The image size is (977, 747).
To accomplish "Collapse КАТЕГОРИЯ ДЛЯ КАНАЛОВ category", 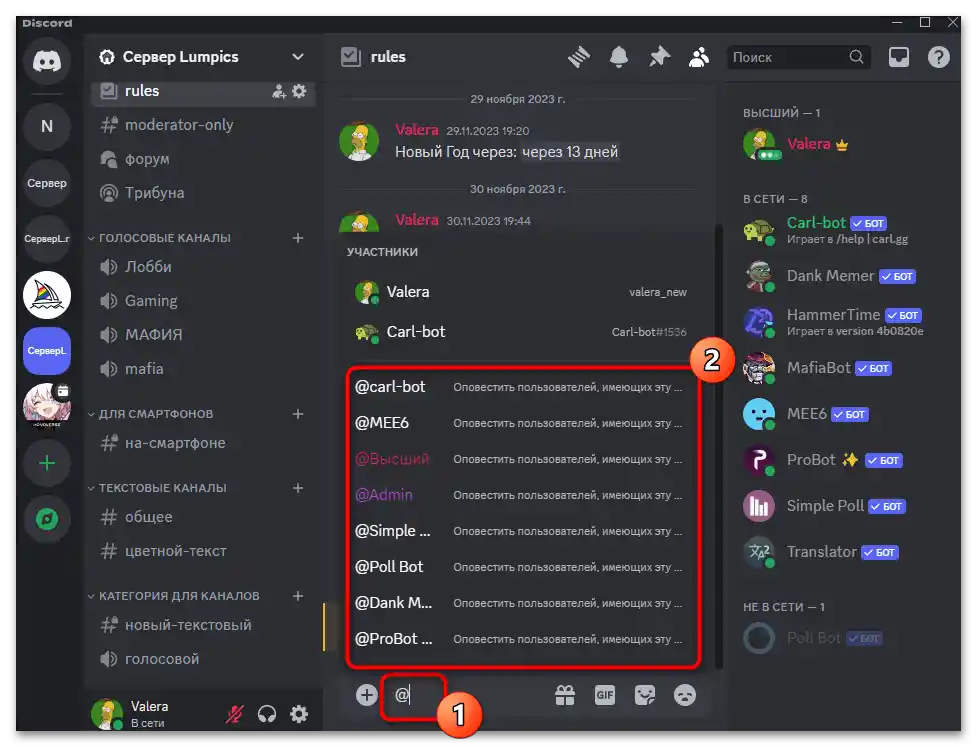I will (x=174, y=596).
